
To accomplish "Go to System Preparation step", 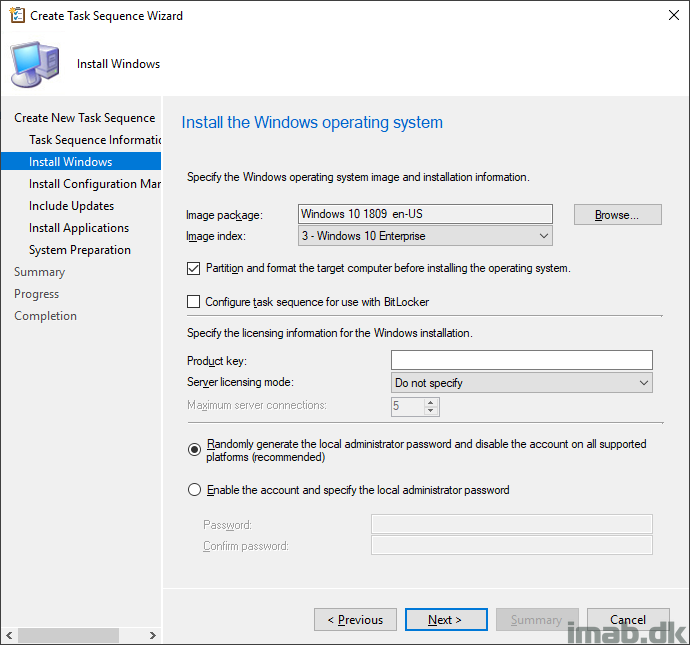I will pyautogui.click(x=80, y=250).
